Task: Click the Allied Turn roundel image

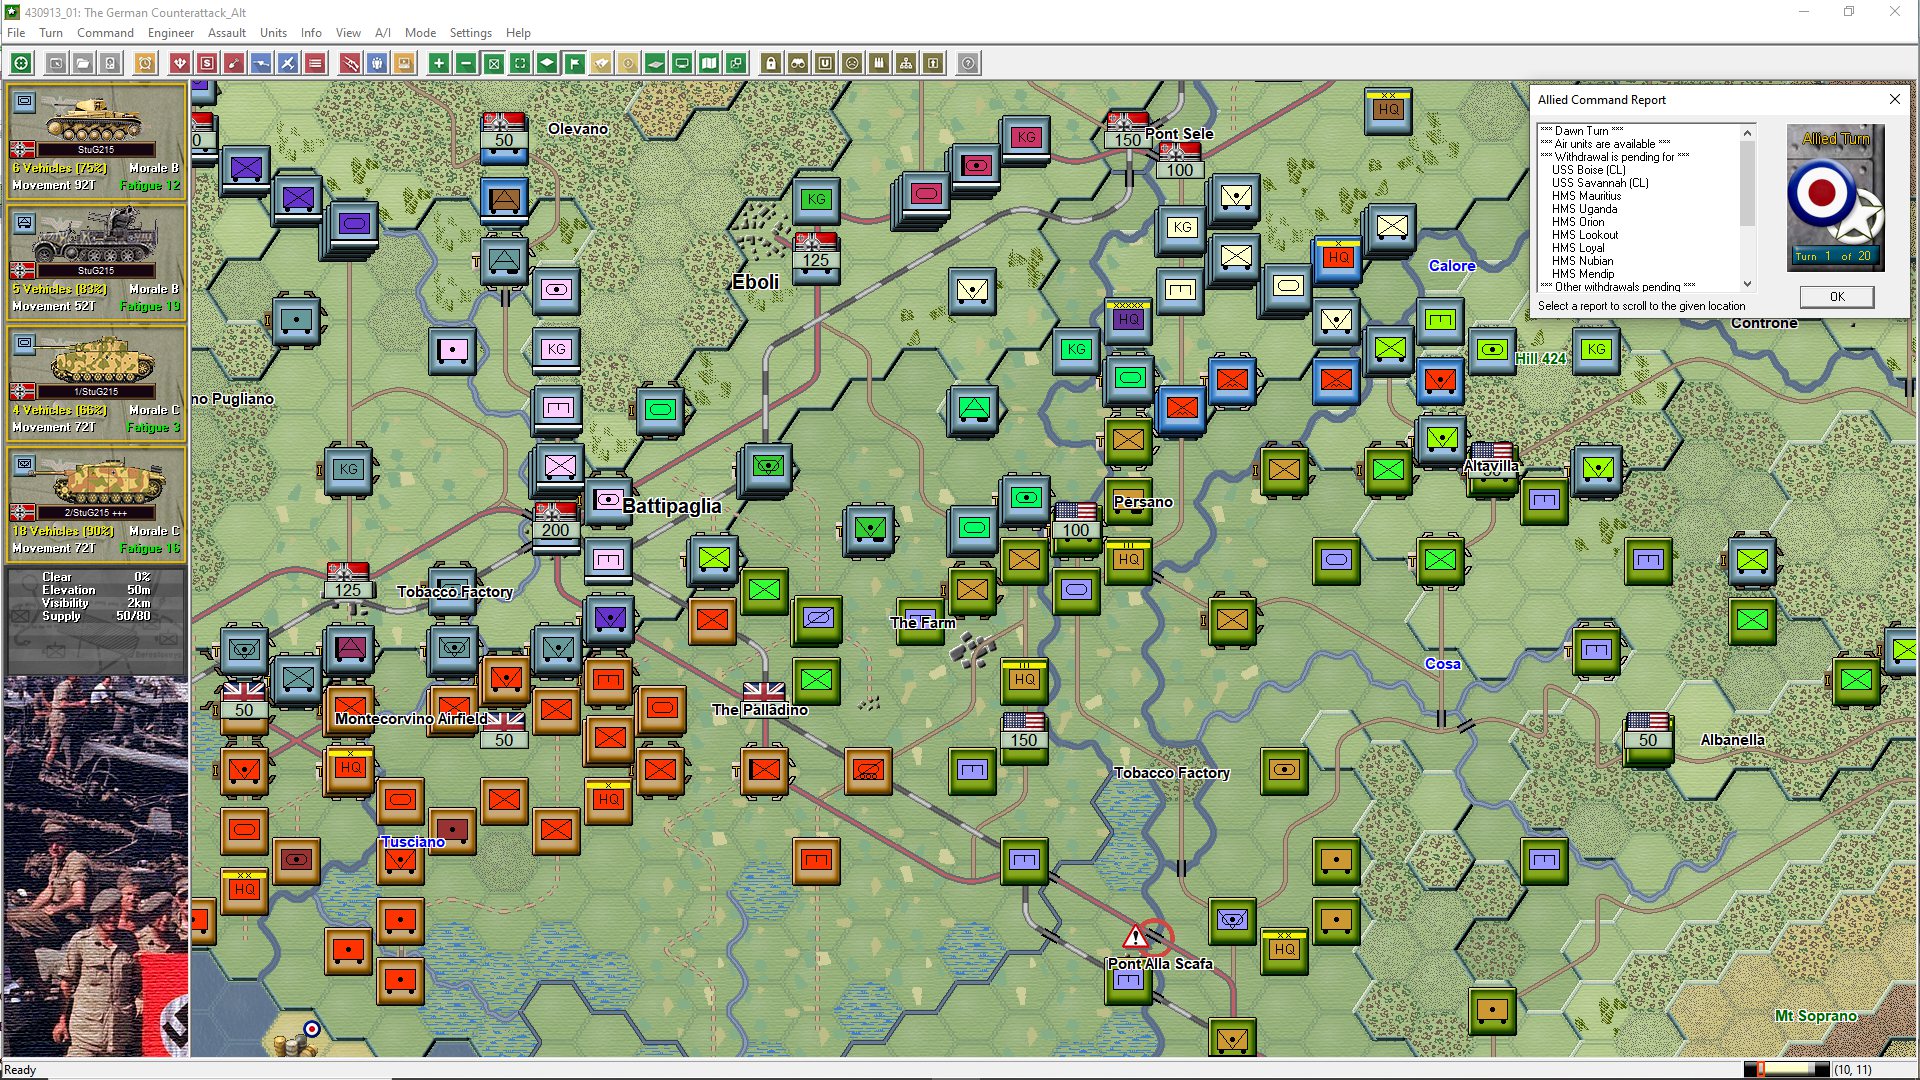Action: tap(1835, 197)
